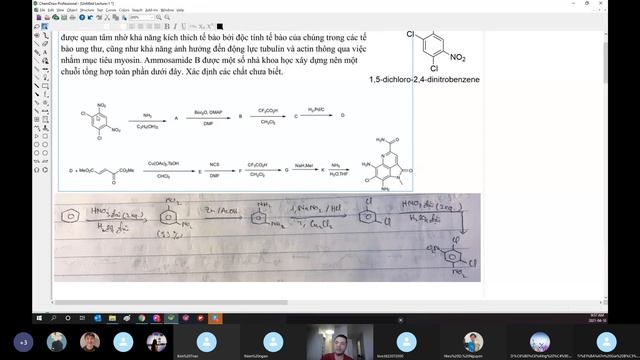Click the New Document toolbar icon
Viewport: 640px width, 360px height.
(x=39, y=18)
